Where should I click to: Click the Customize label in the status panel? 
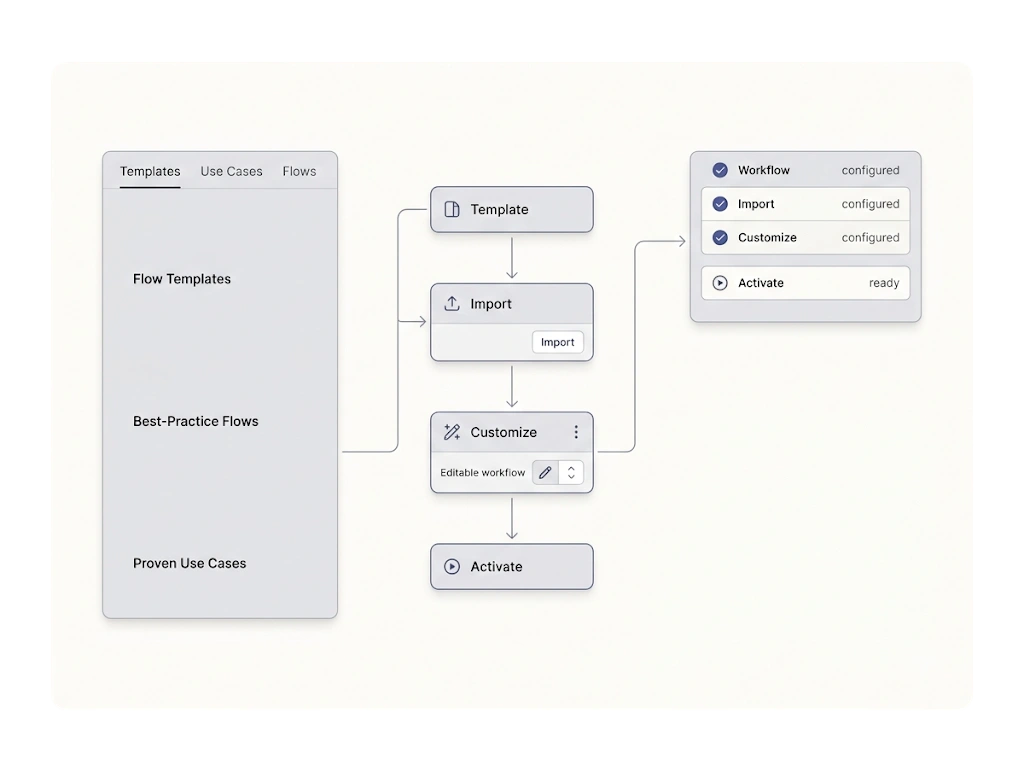767,237
